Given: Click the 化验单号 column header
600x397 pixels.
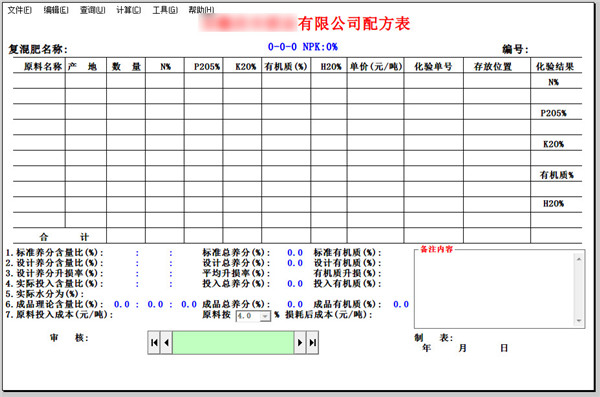Looking at the screenshot, I should click(433, 67).
